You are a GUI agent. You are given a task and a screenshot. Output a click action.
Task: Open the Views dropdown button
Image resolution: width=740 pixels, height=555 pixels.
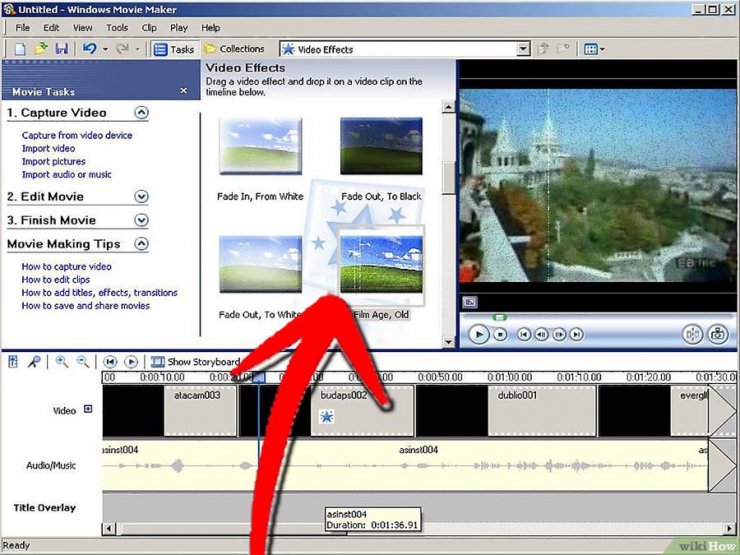click(x=594, y=49)
